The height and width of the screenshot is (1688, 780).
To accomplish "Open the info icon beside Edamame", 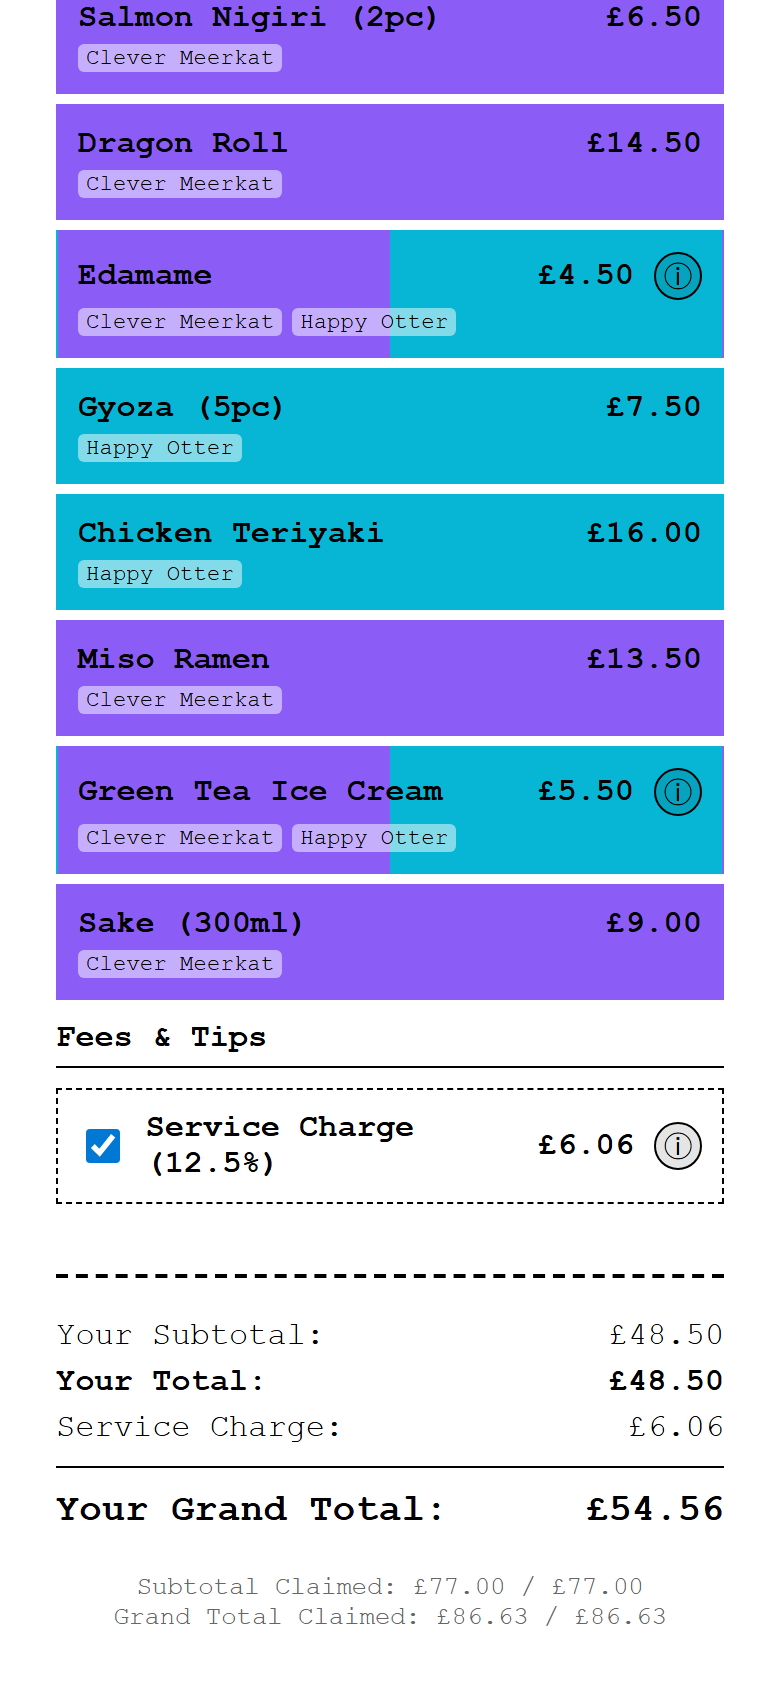I will (677, 275).
